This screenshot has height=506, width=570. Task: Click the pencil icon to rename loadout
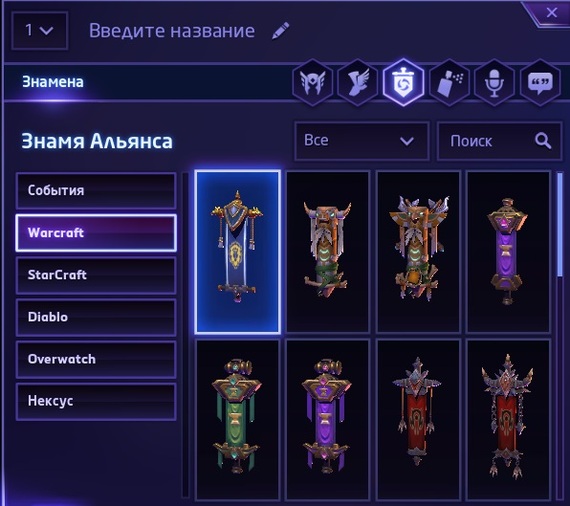coord(281,31)
